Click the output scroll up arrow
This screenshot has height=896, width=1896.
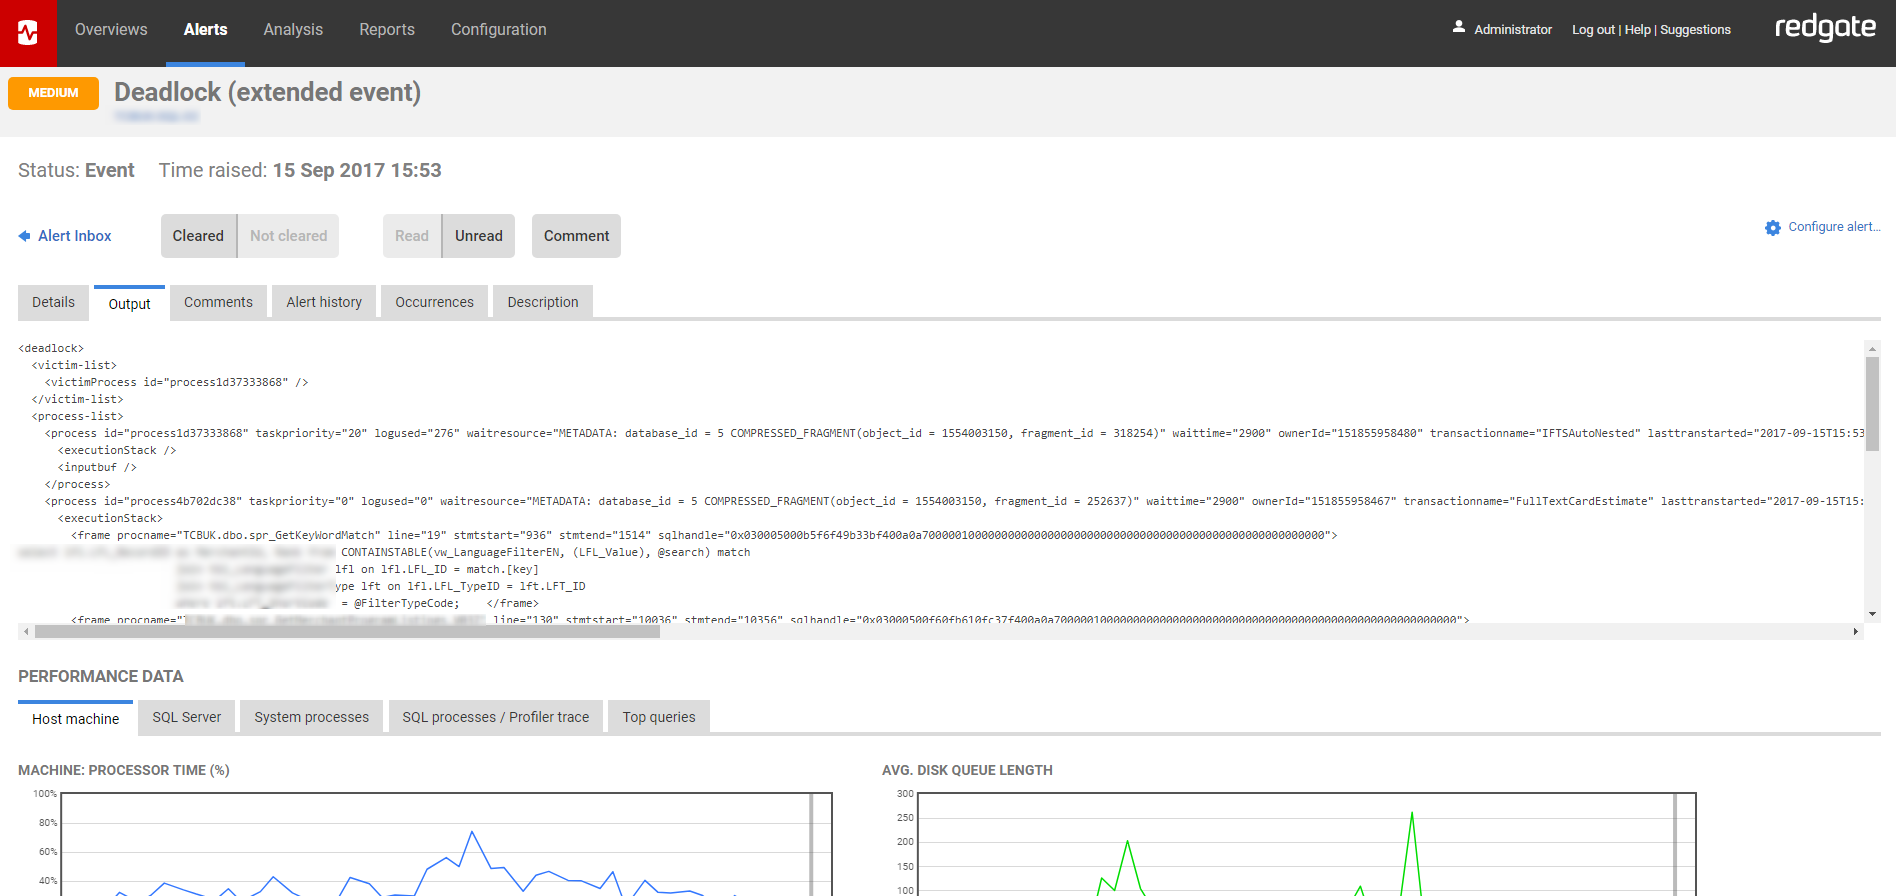point(1872,348)
